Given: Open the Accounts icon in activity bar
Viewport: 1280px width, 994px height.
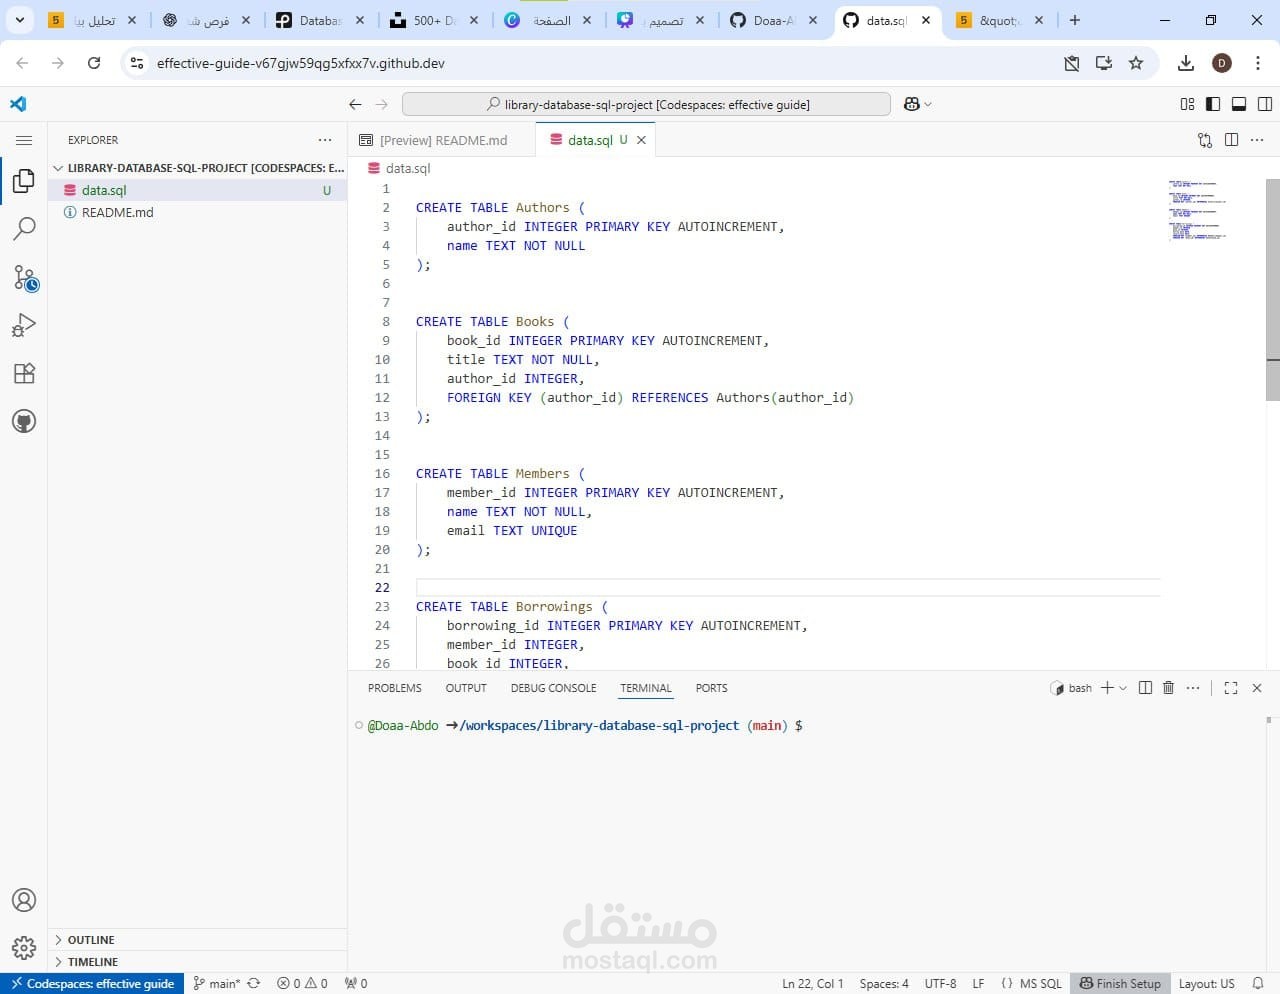Looking at the screenshot, I should 24,900.
